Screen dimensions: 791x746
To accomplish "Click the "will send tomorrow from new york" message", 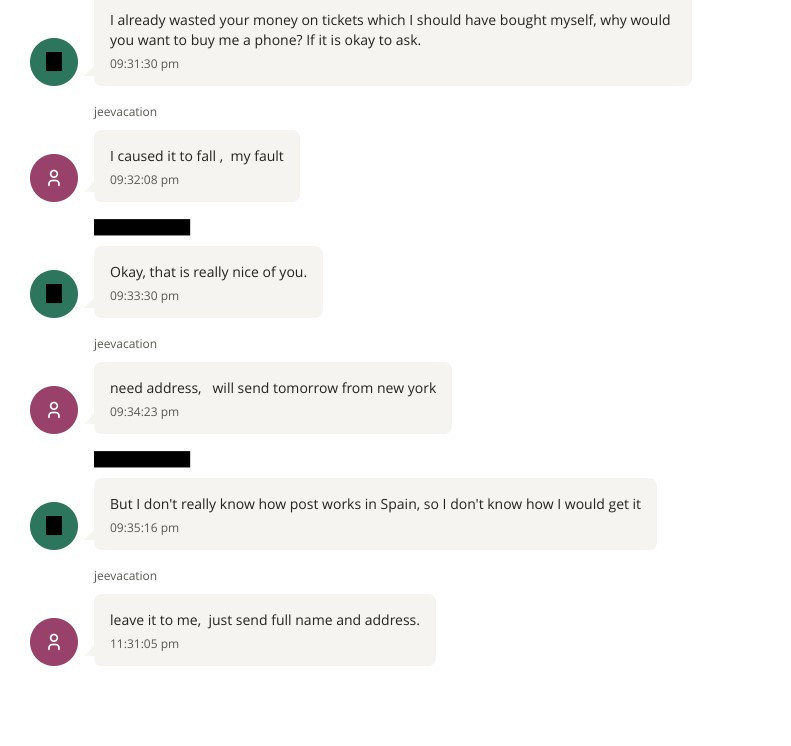I will coord(273,388).
